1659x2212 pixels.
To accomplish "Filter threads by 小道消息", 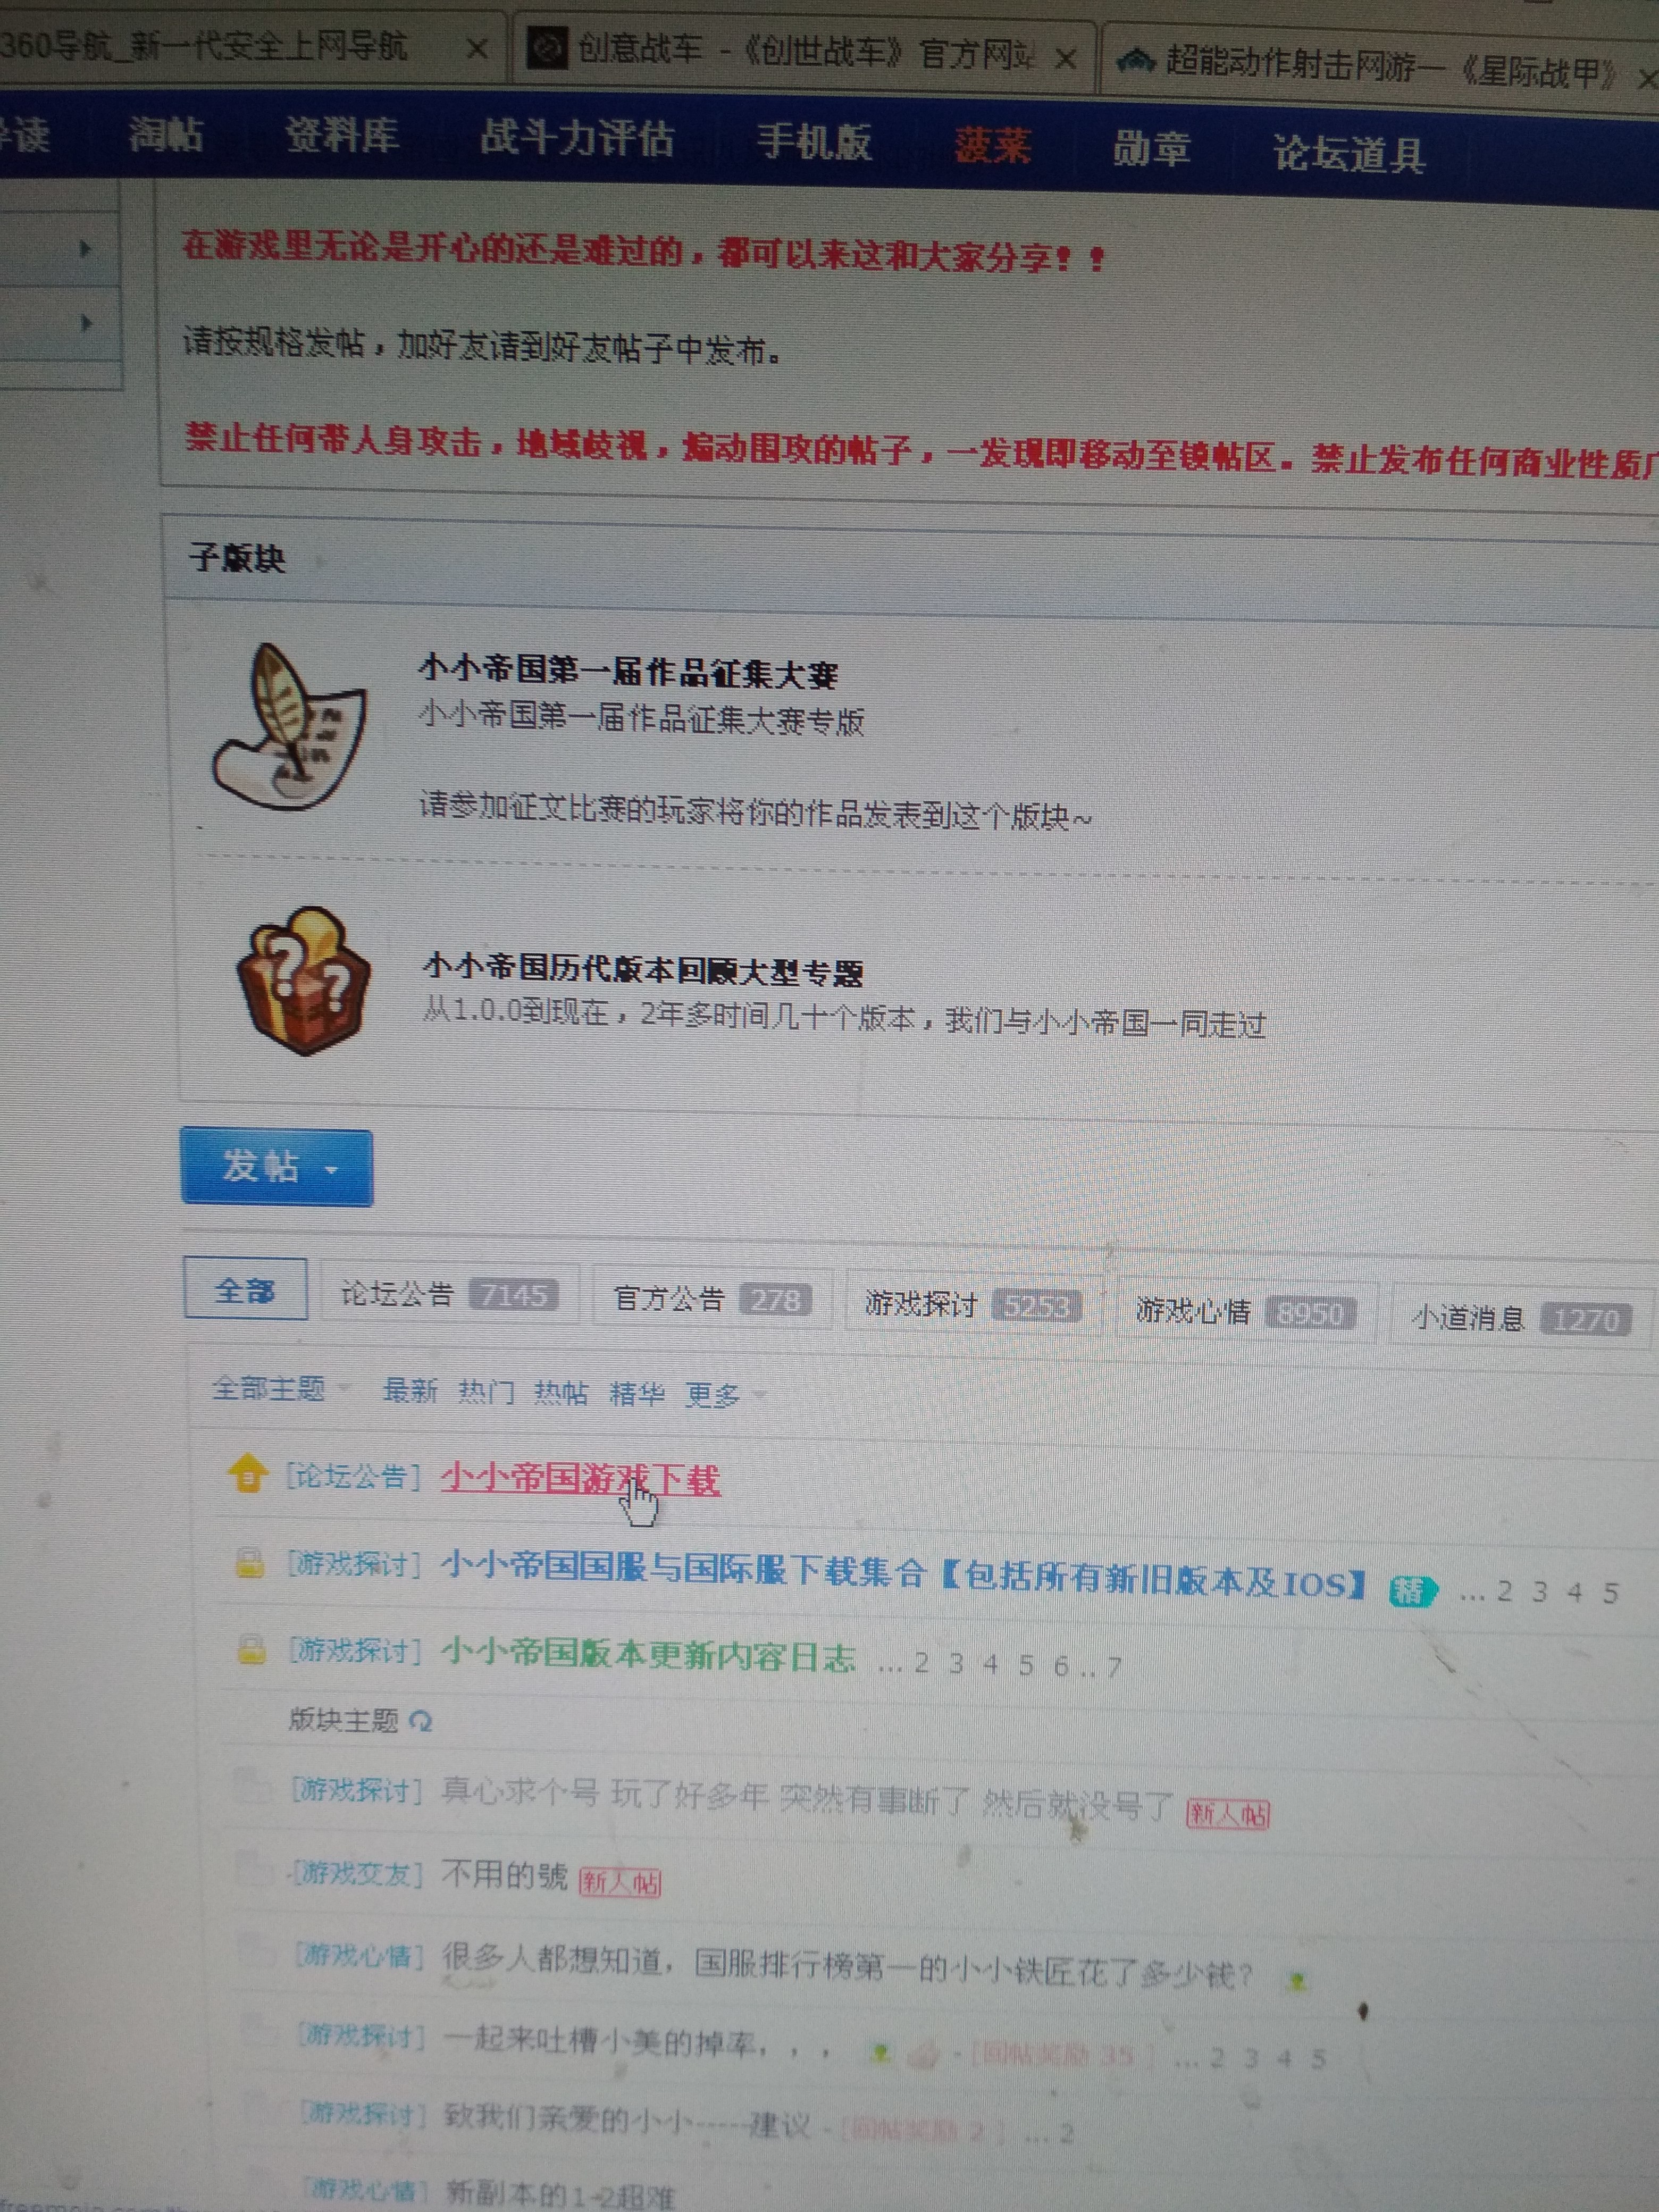I will 1521,1319.
